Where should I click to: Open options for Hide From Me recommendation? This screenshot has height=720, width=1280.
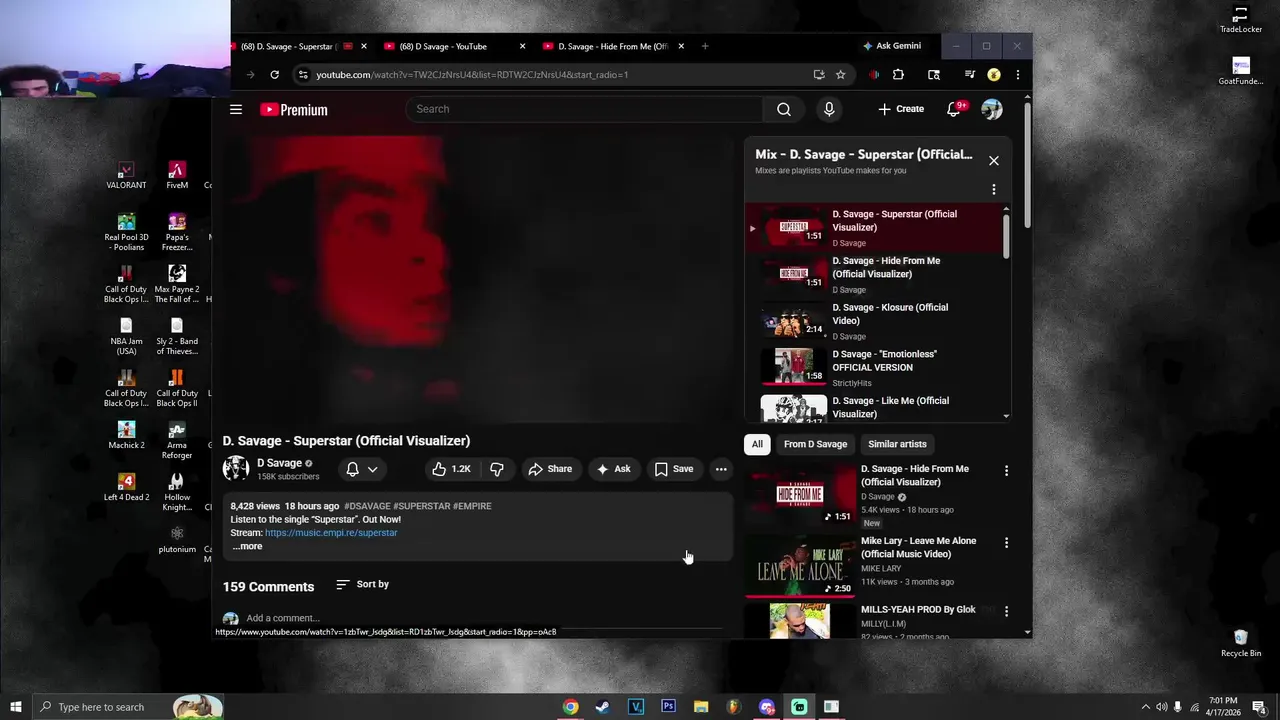tap(1007, 471)
